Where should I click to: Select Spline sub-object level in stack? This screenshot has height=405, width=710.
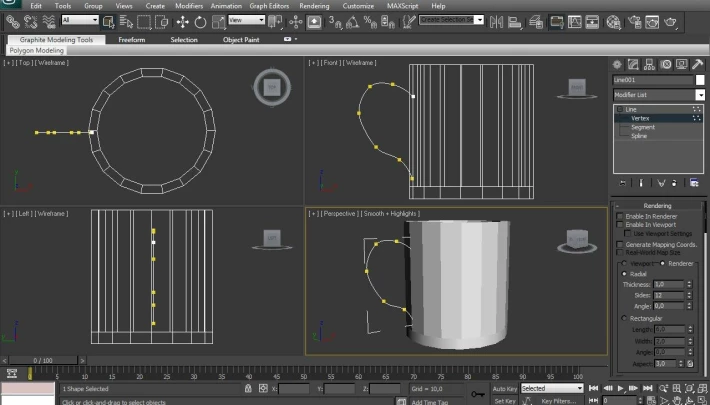639,135
